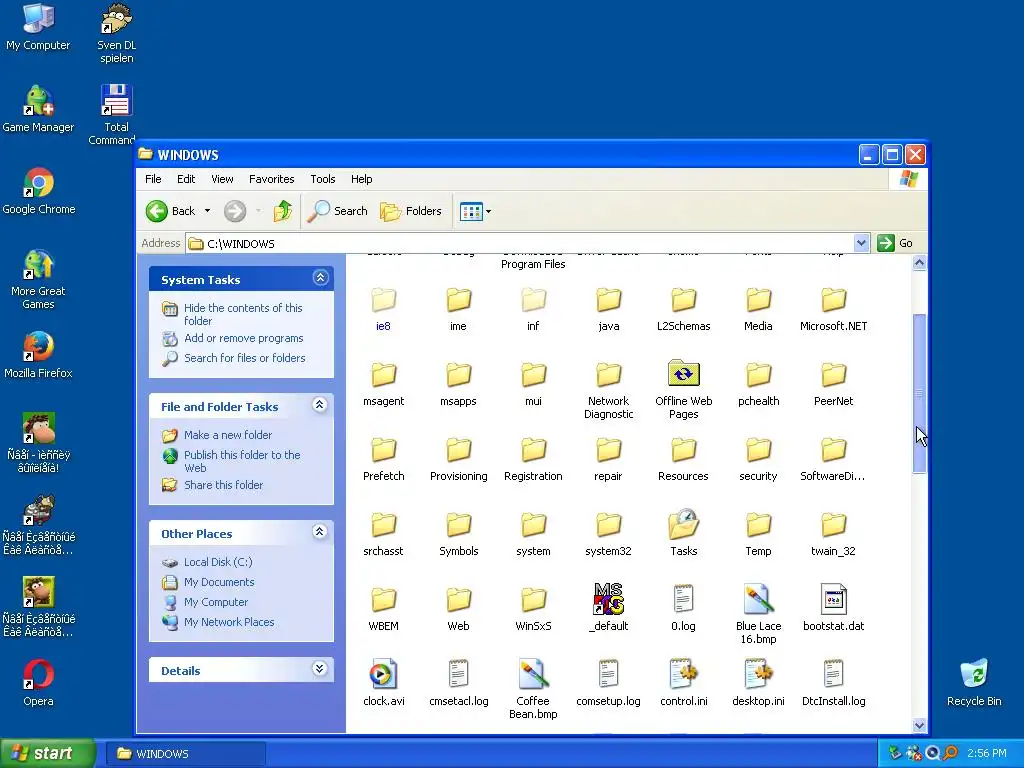1024x768 pixels.
Task: Click the scrollbar up arrow
Action: click(919, 263)
